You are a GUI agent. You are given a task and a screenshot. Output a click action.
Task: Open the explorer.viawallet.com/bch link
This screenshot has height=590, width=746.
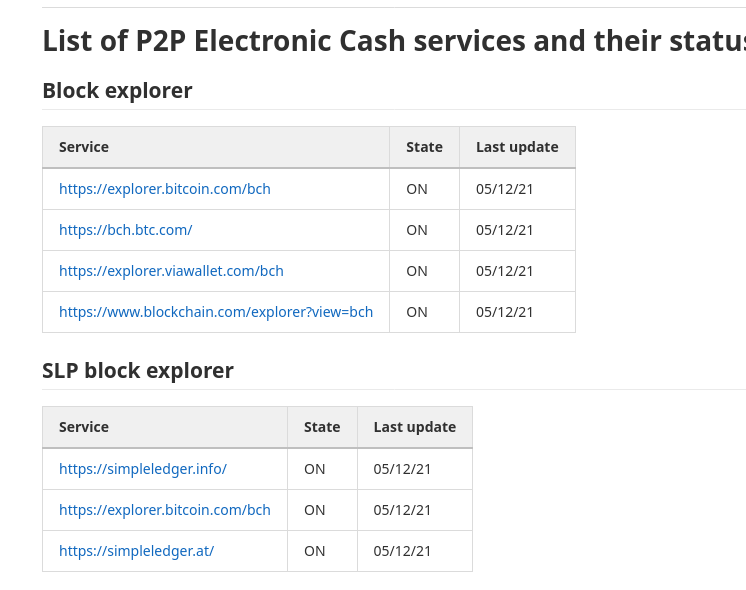pyautogui.click(x=171, y=271)
